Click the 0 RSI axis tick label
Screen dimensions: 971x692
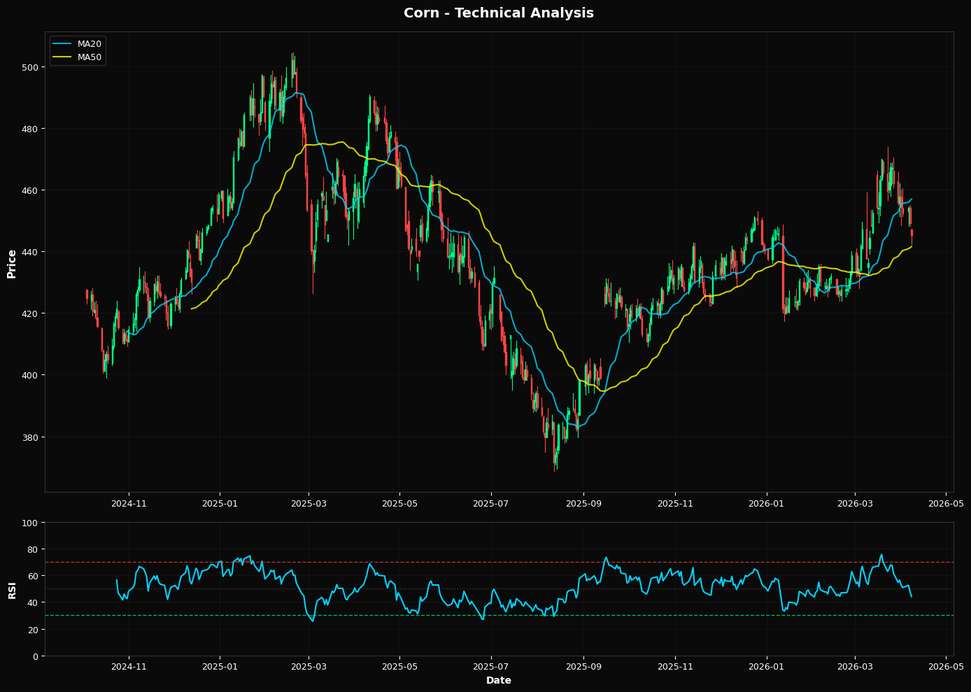[37, 656]
